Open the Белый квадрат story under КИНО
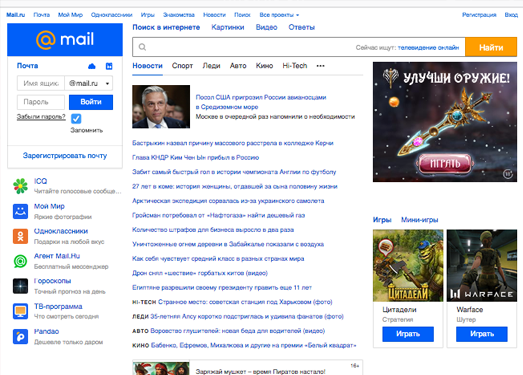The image size is (523, 375). coord(253,345)
